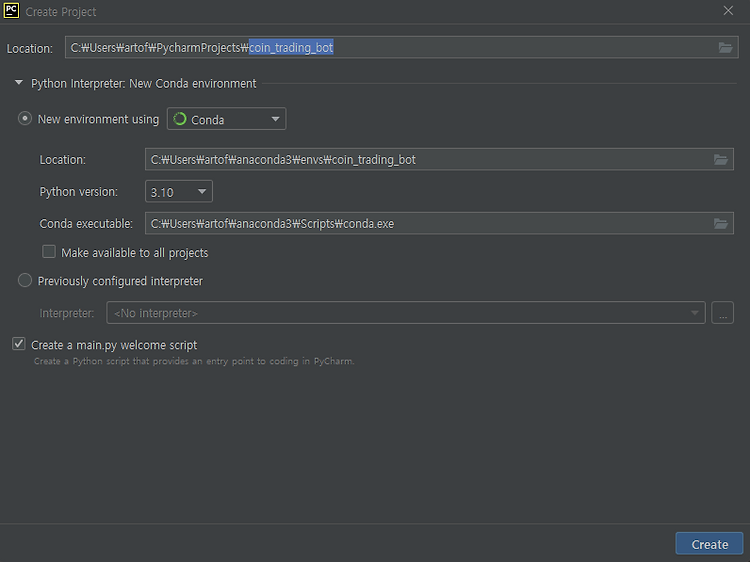This screenshot has height=562, width=750.
Task: Open the Conda environment type dropdown
Action: click(x=226, y=119)
